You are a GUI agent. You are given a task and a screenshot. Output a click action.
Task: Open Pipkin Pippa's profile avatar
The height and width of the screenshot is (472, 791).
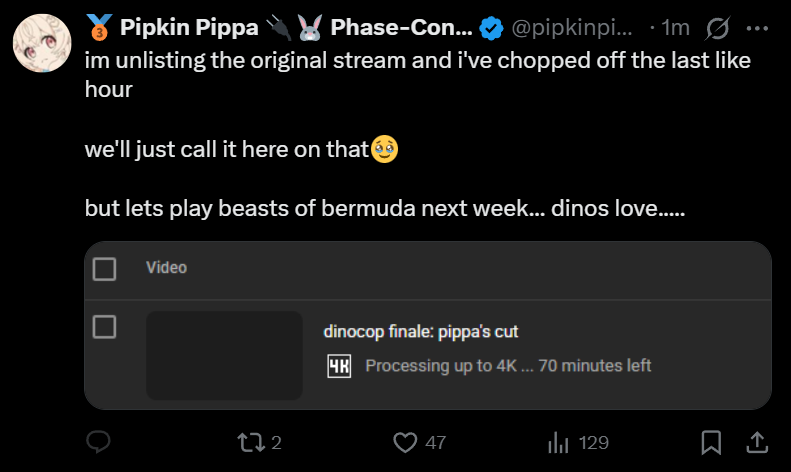[x=41, y=43]
